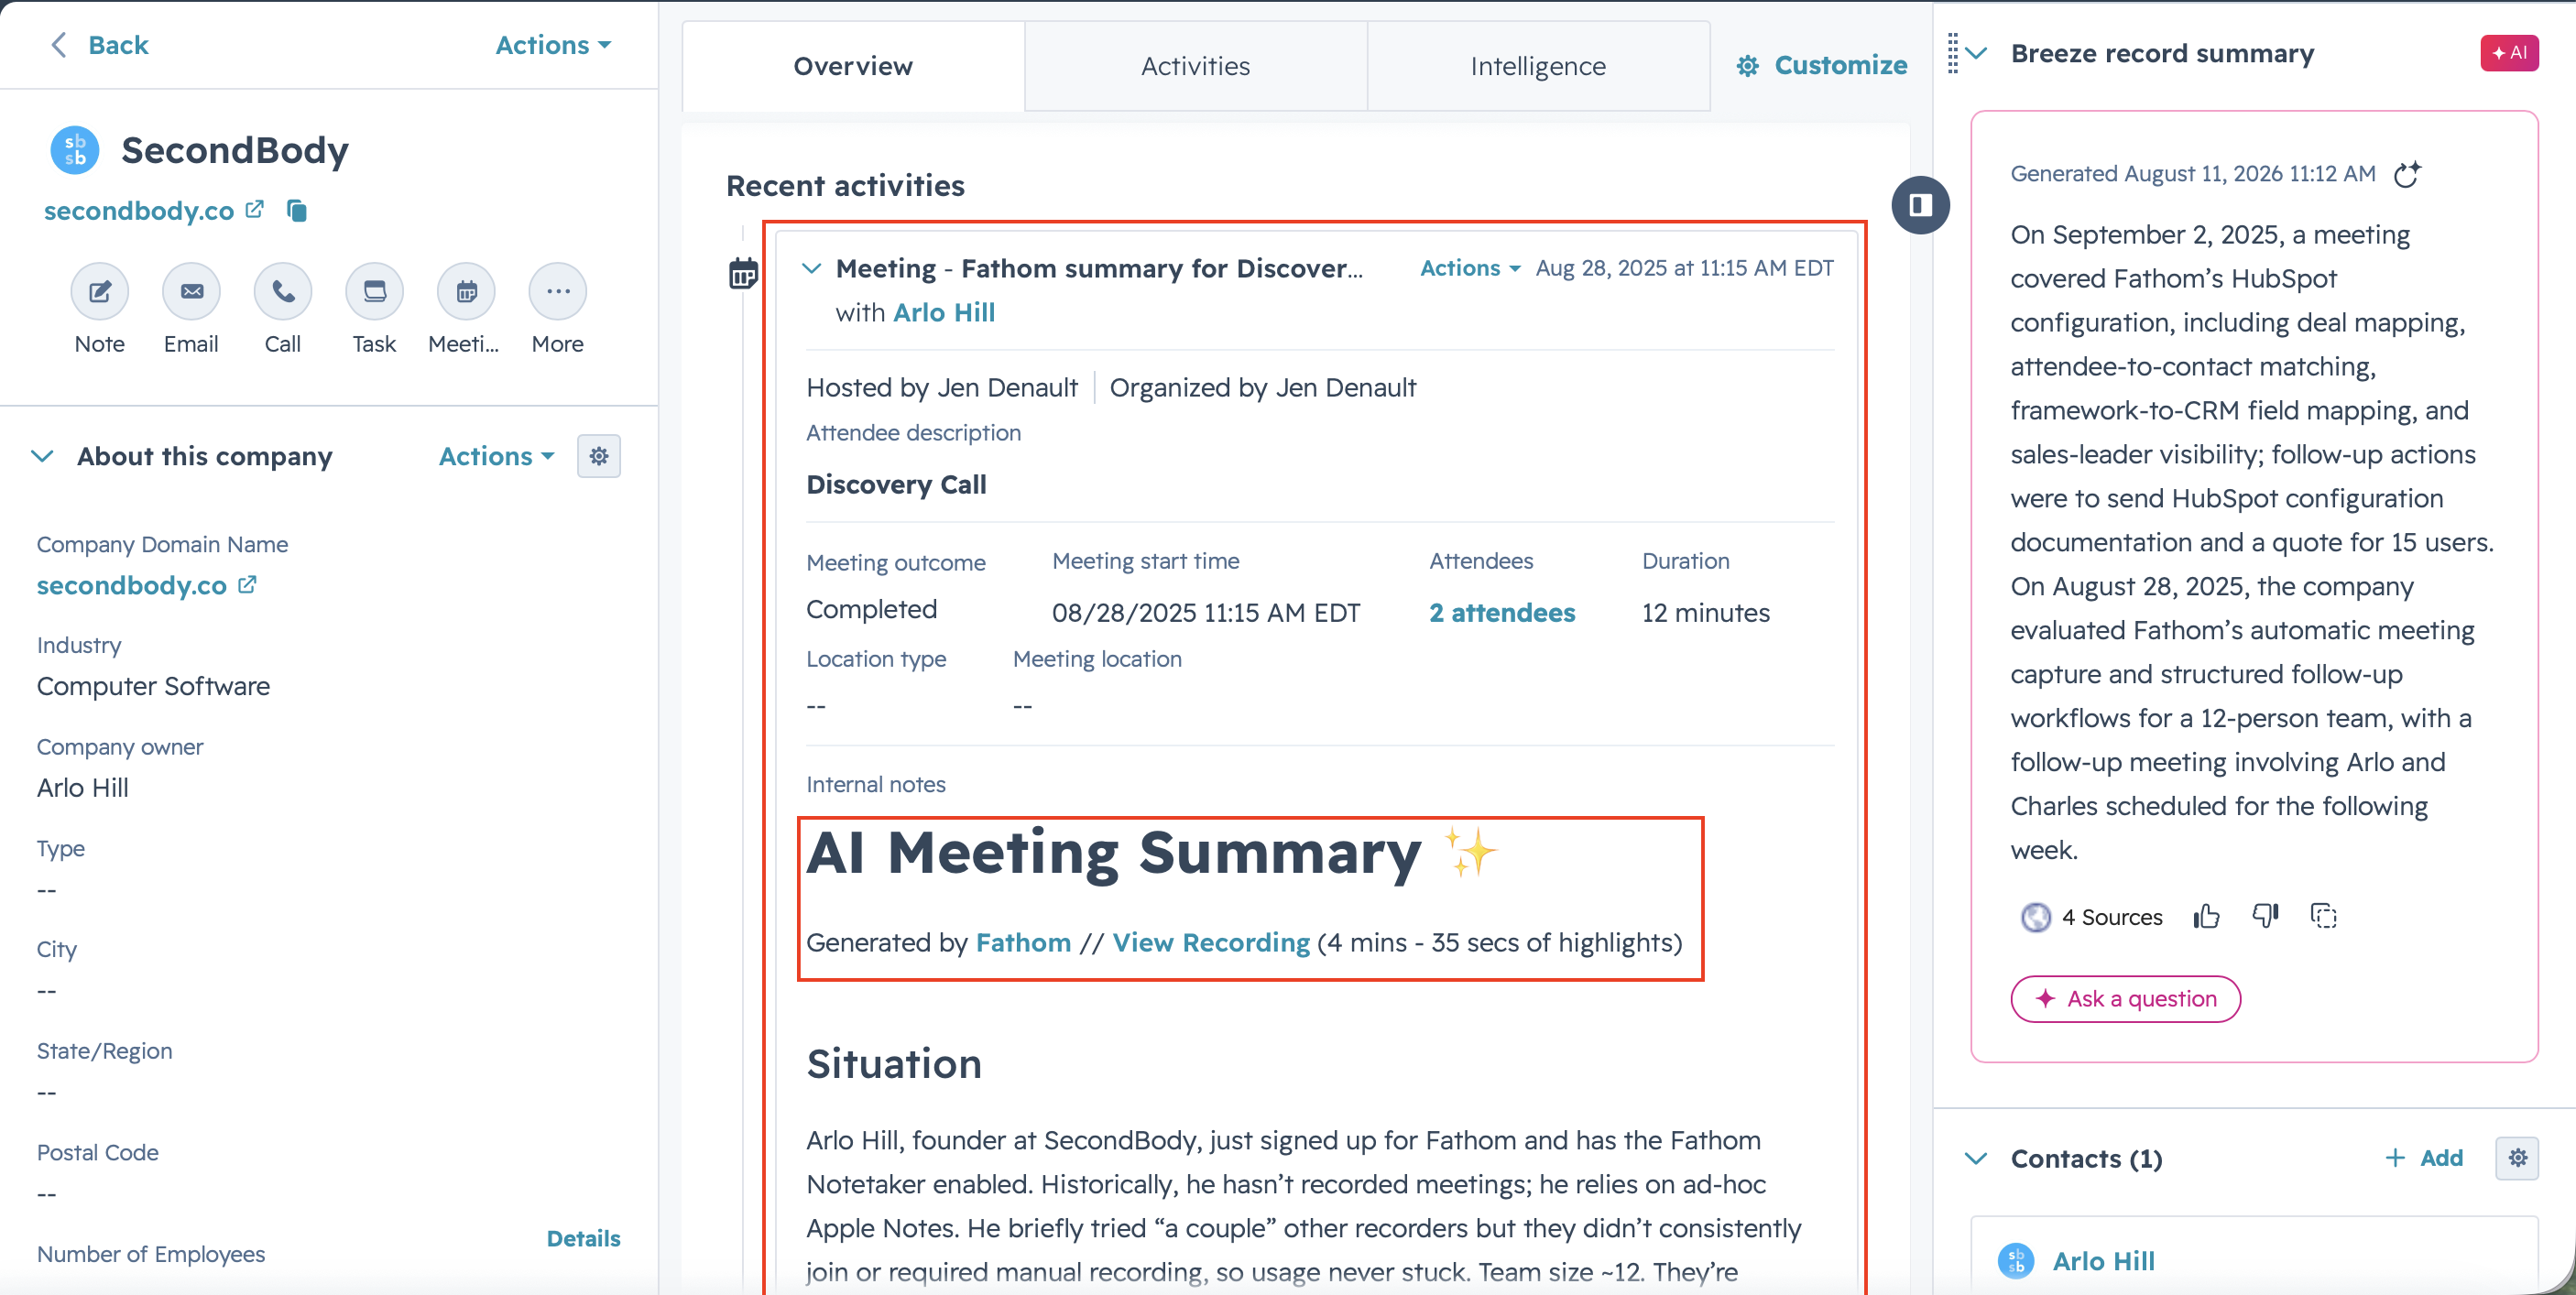This screenshot has height=1295, width=2576.
Task: Switch to the Activities tab
Action: coord(1196,66)
